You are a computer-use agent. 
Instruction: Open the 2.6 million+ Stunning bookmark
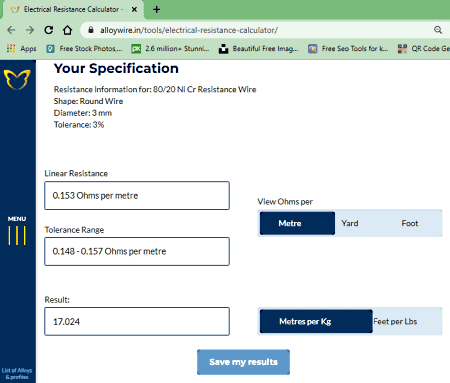[170, 49]
